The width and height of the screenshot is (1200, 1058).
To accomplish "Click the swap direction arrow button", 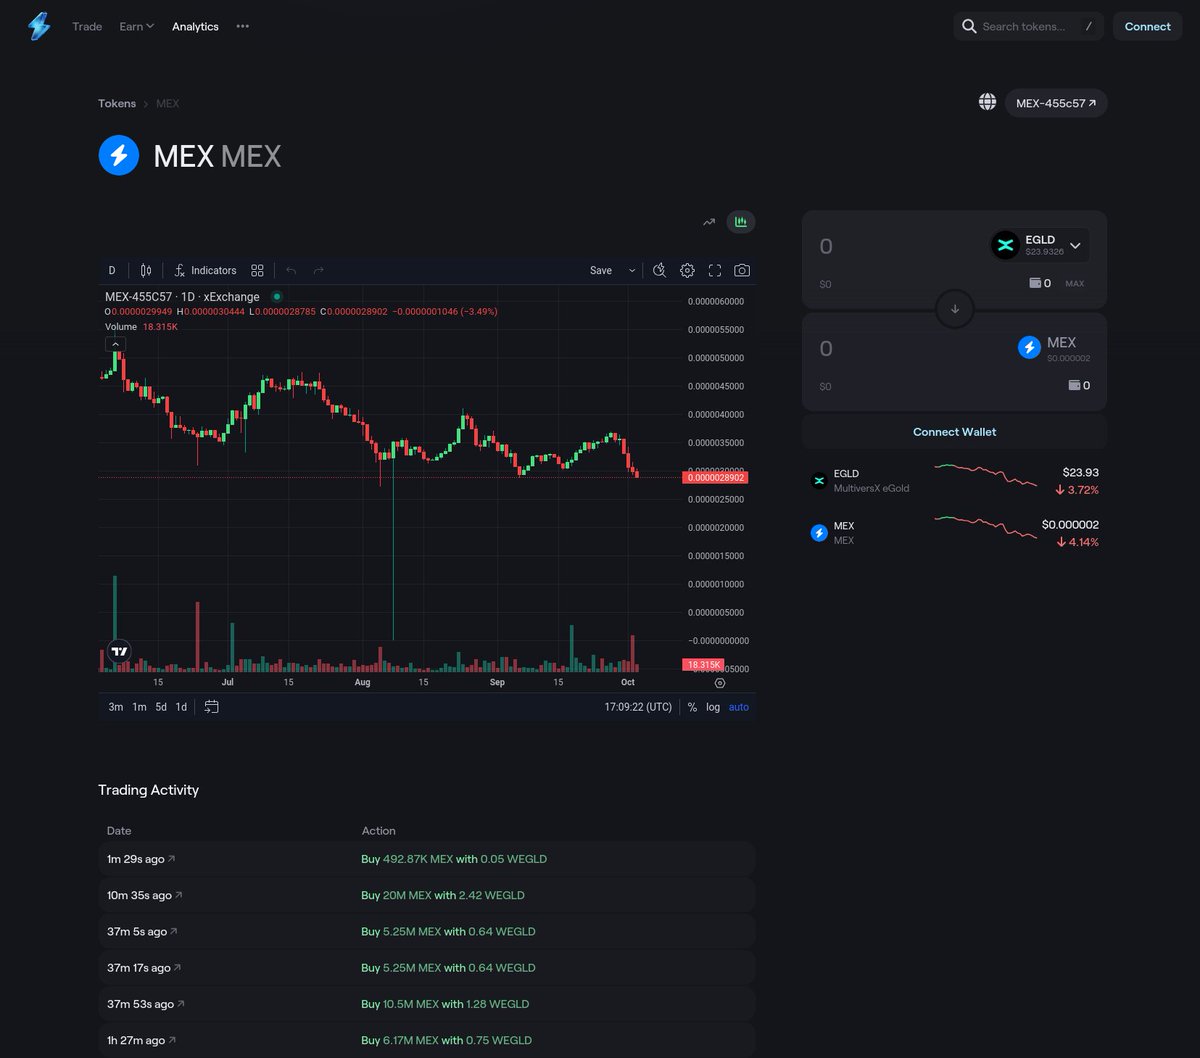I will (955, 309).
